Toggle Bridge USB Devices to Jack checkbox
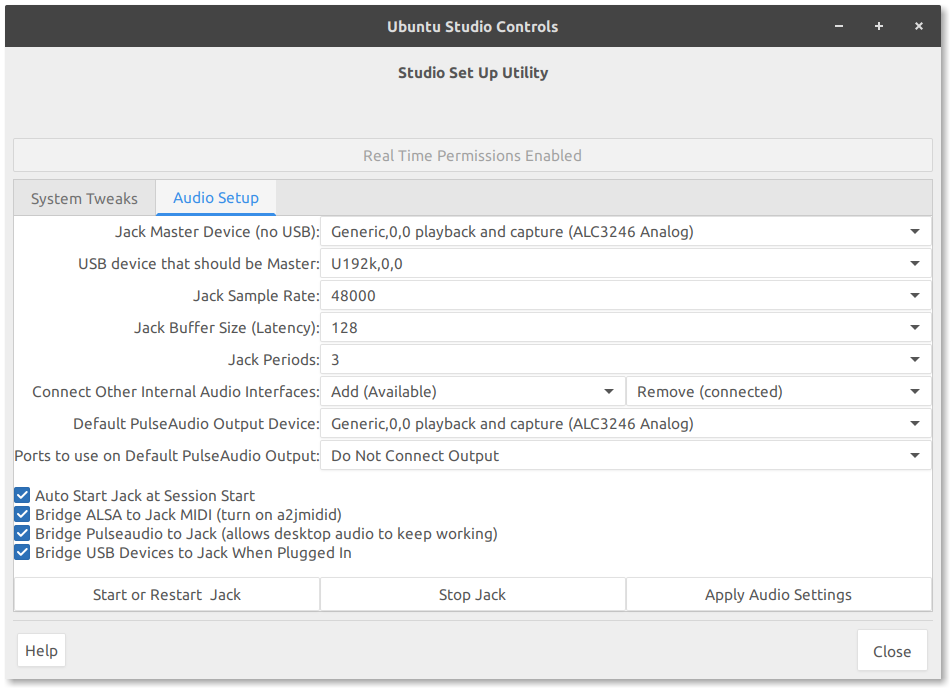 pyautogui.click(x=22, y=552)
